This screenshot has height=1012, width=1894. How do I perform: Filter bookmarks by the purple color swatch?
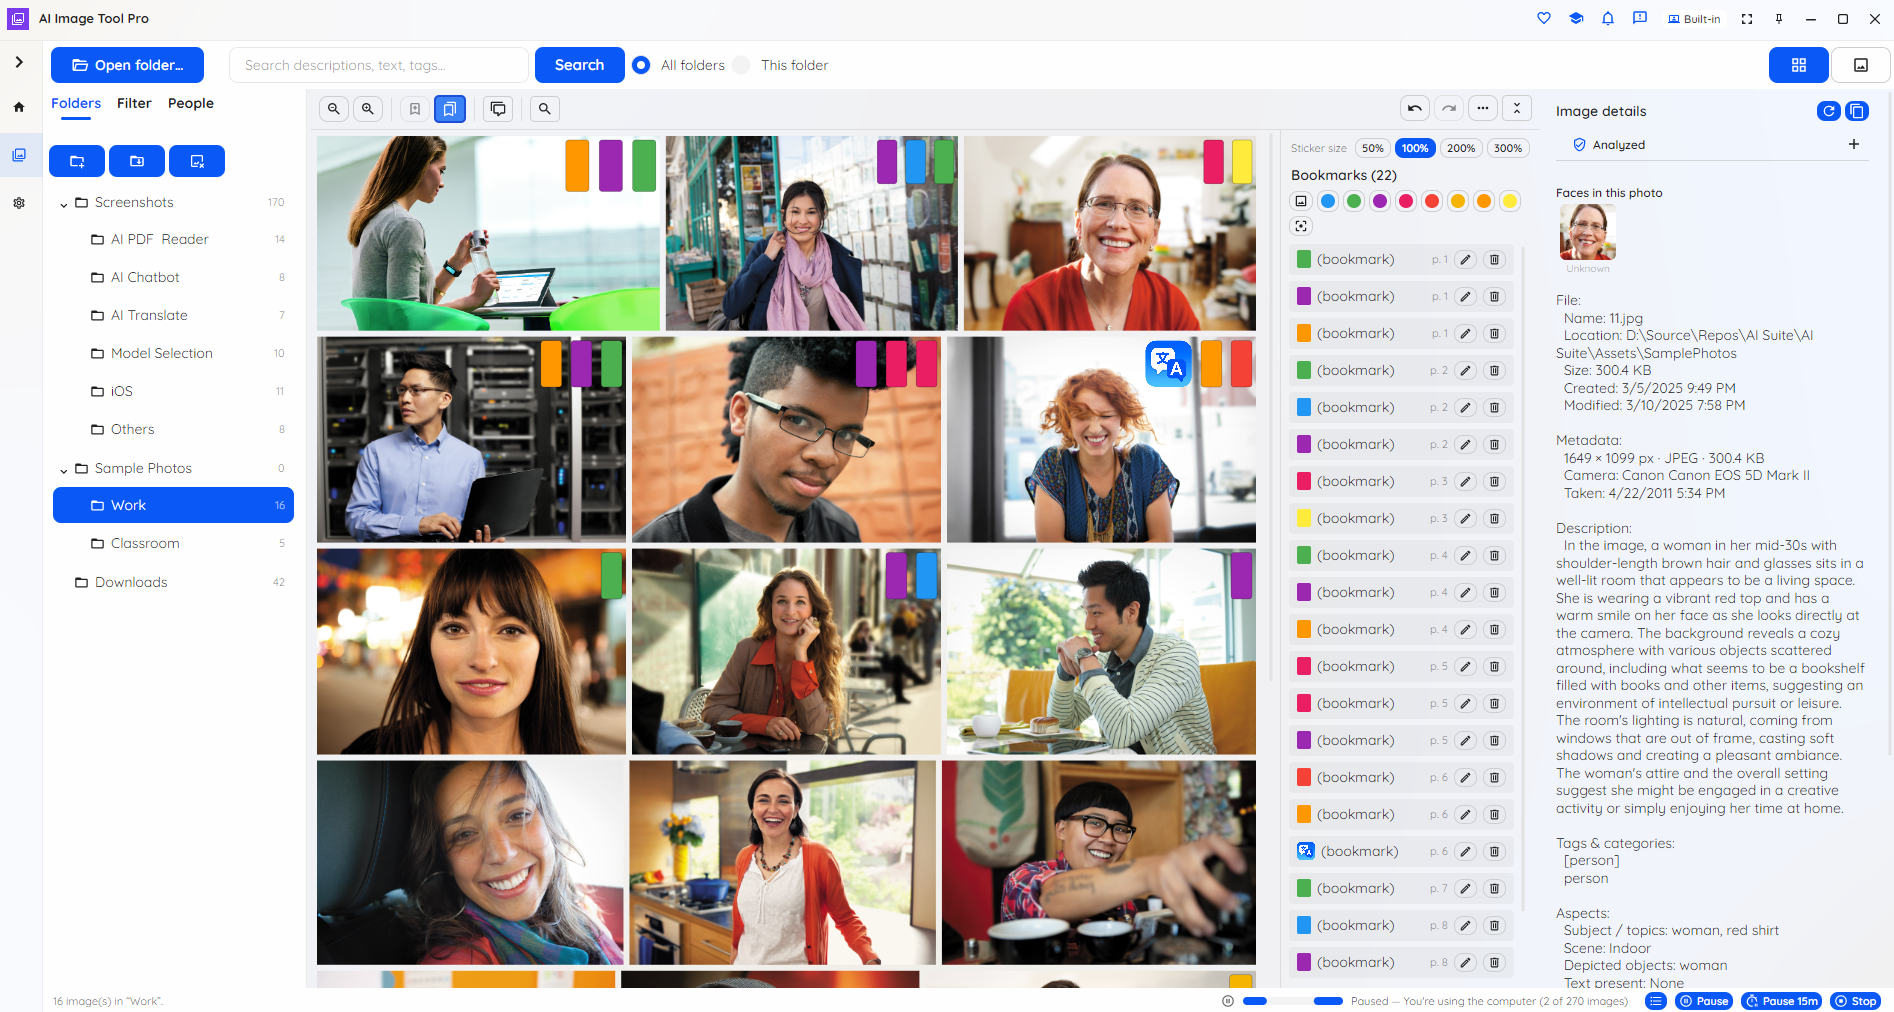[1380, 201]
